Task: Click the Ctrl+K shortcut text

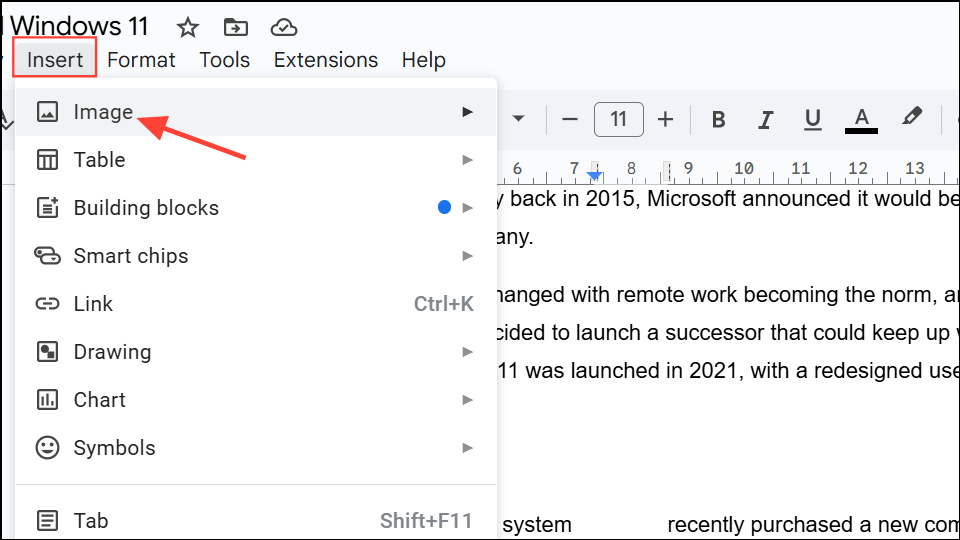Action: 444,304
